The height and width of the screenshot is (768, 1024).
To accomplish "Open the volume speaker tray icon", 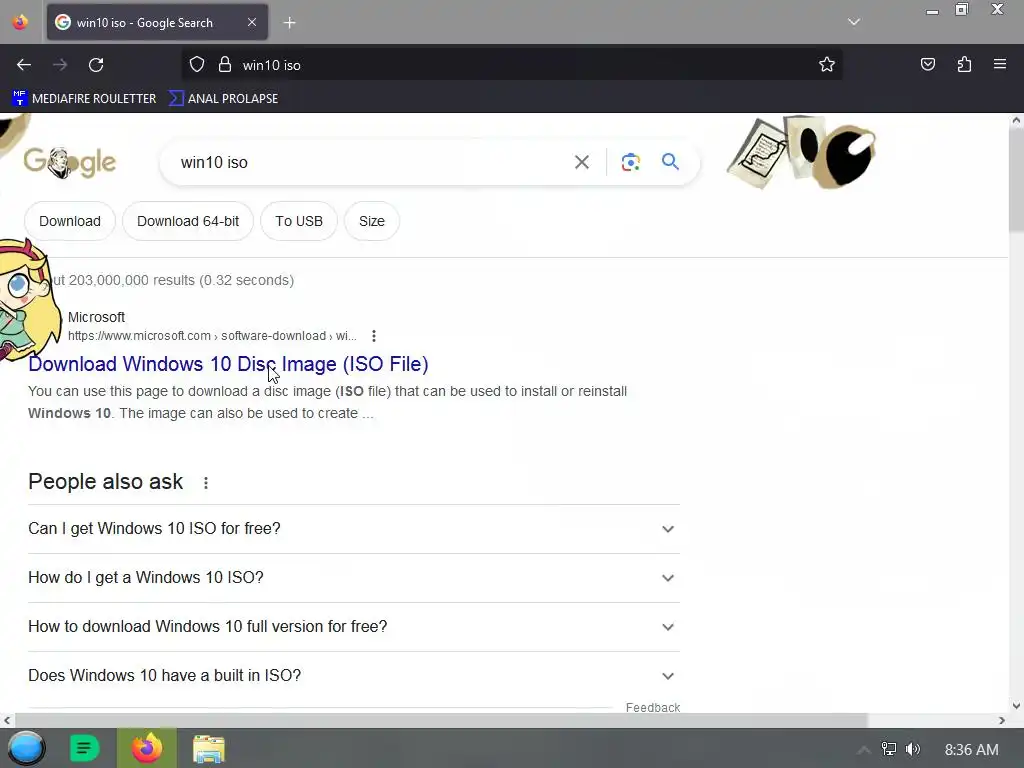I will coord(912,748).
